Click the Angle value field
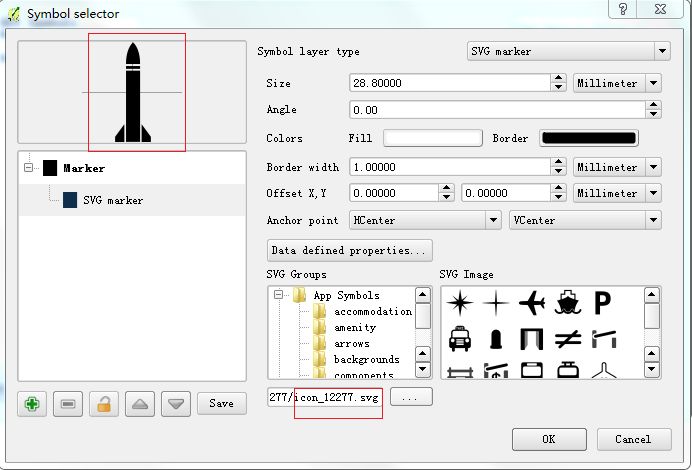The height and width of the screenshot is (470, 692). coord(497,110)
